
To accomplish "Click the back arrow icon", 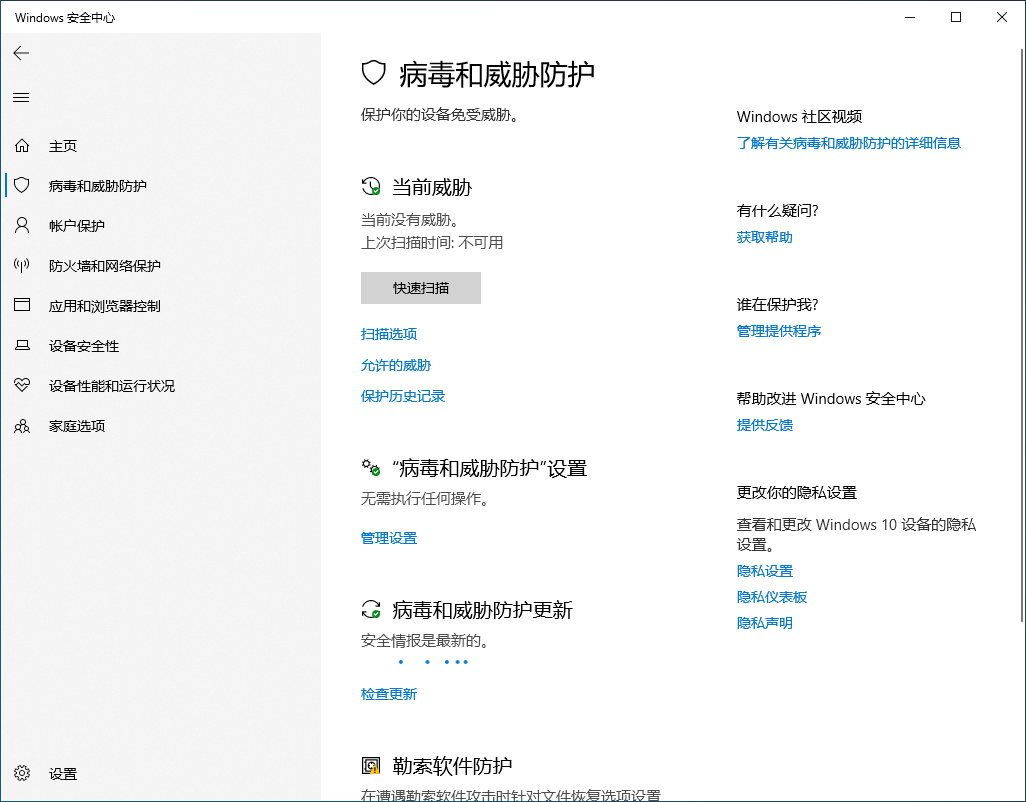I will [x=21, y=53].
